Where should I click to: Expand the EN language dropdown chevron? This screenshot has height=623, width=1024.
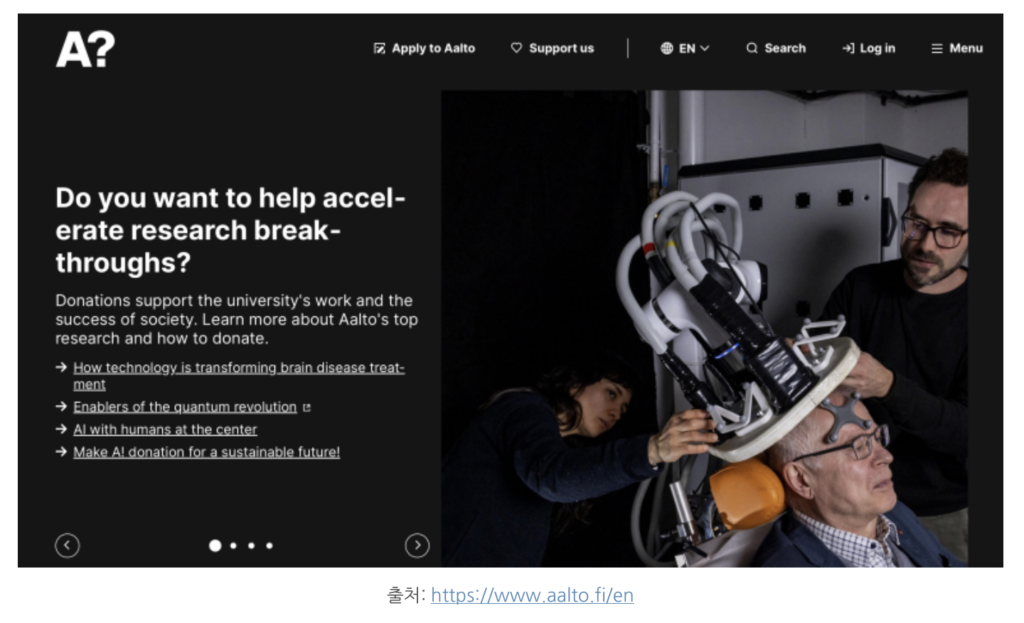click(x=705, y=48)
